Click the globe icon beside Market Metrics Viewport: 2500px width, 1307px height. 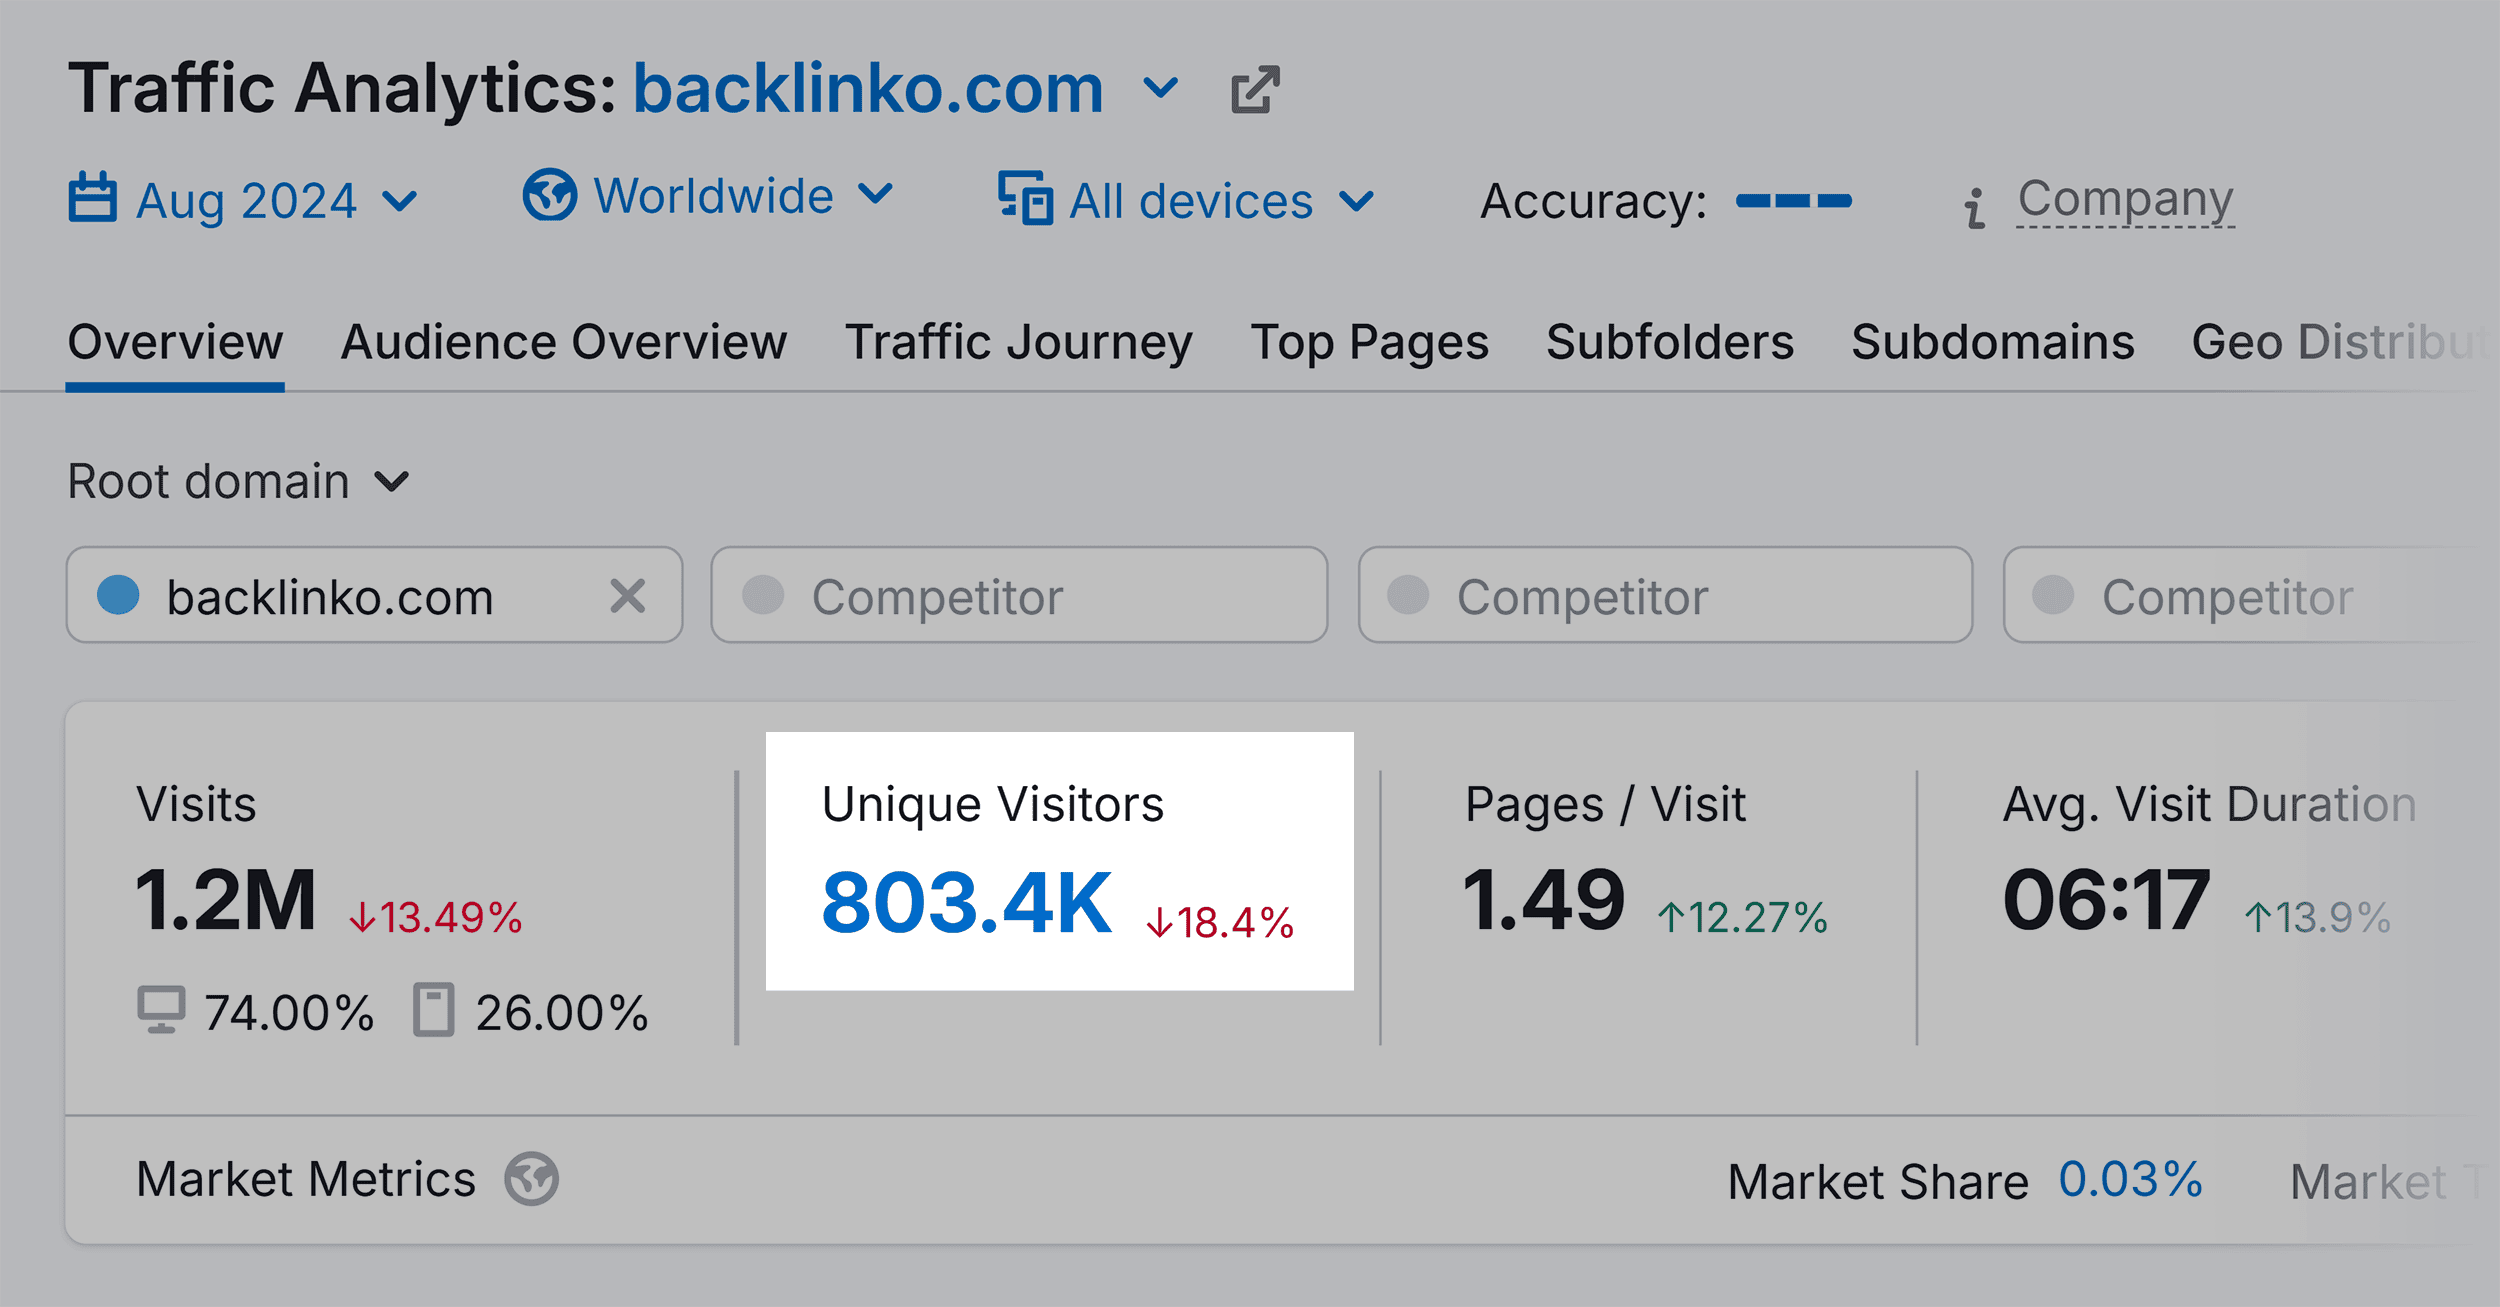click(x=531, y=1178)
